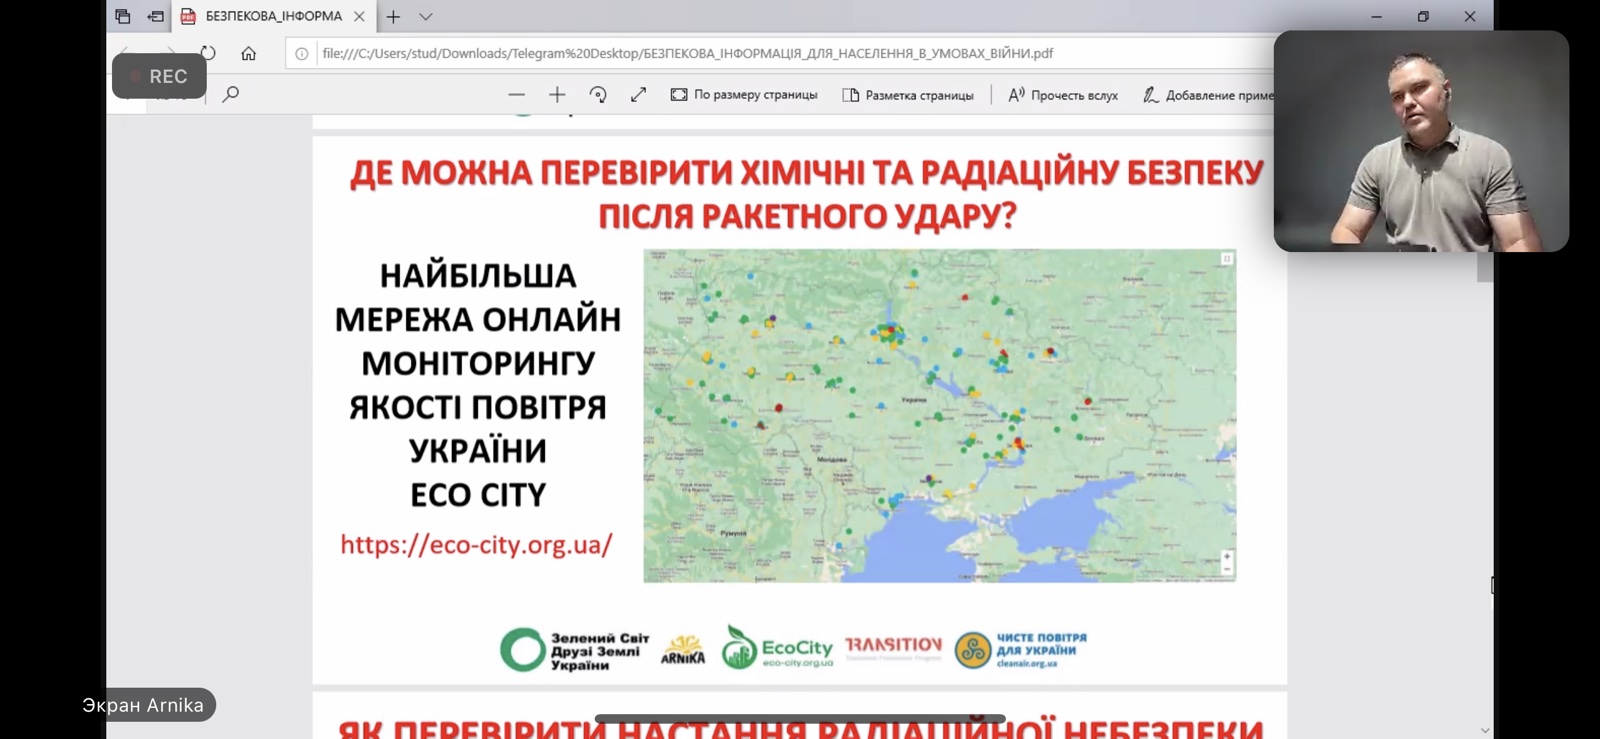Viewport: 1600px width, 739px height.
Task: Select the БЕЗПЕКОВА_ІНФОРМА PDF tab
Action: click(272, 16)
